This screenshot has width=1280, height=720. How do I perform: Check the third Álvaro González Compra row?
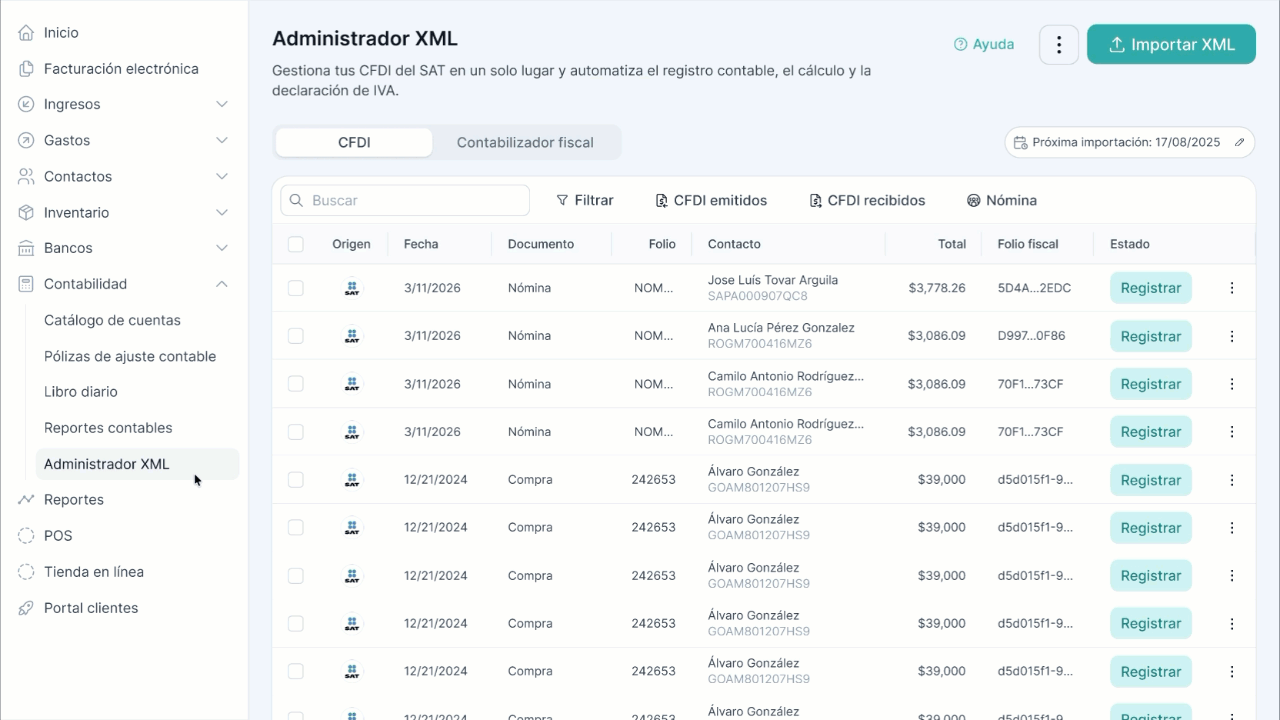pos(296,576)
